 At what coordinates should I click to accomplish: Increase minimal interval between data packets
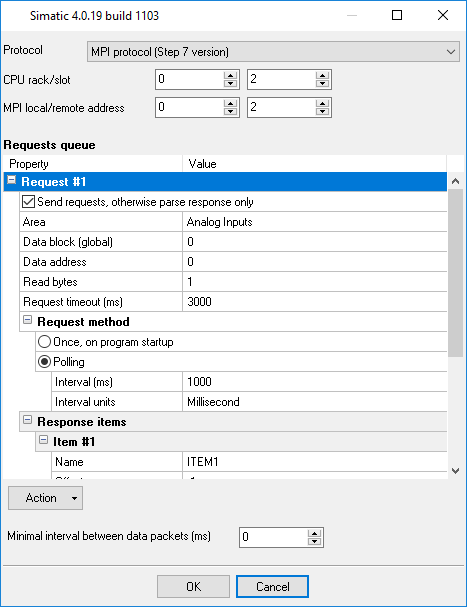[x=314, y=533]
